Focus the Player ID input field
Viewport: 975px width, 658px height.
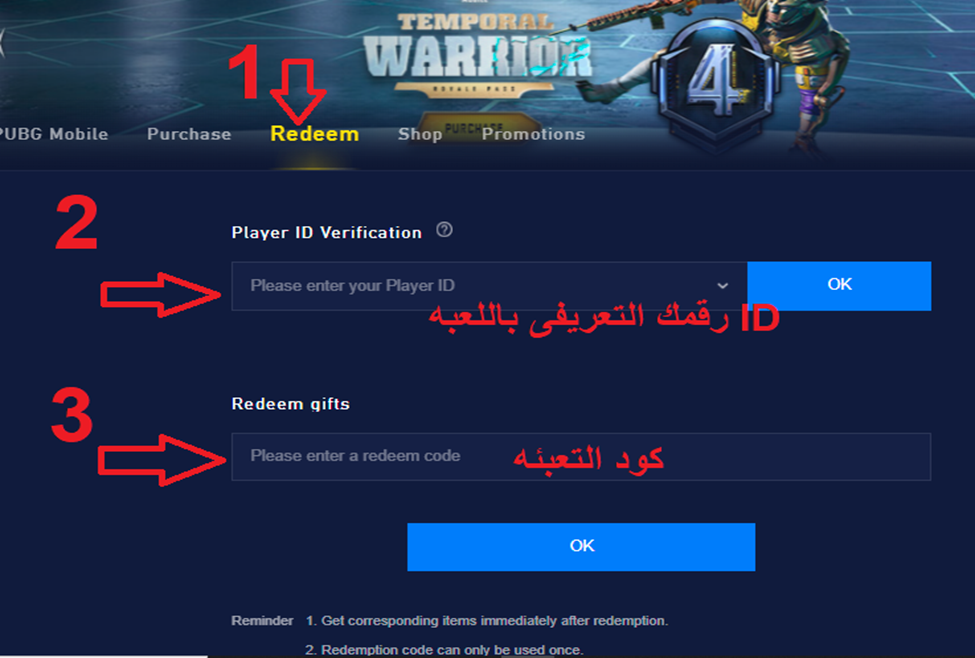tap(489, 286)
